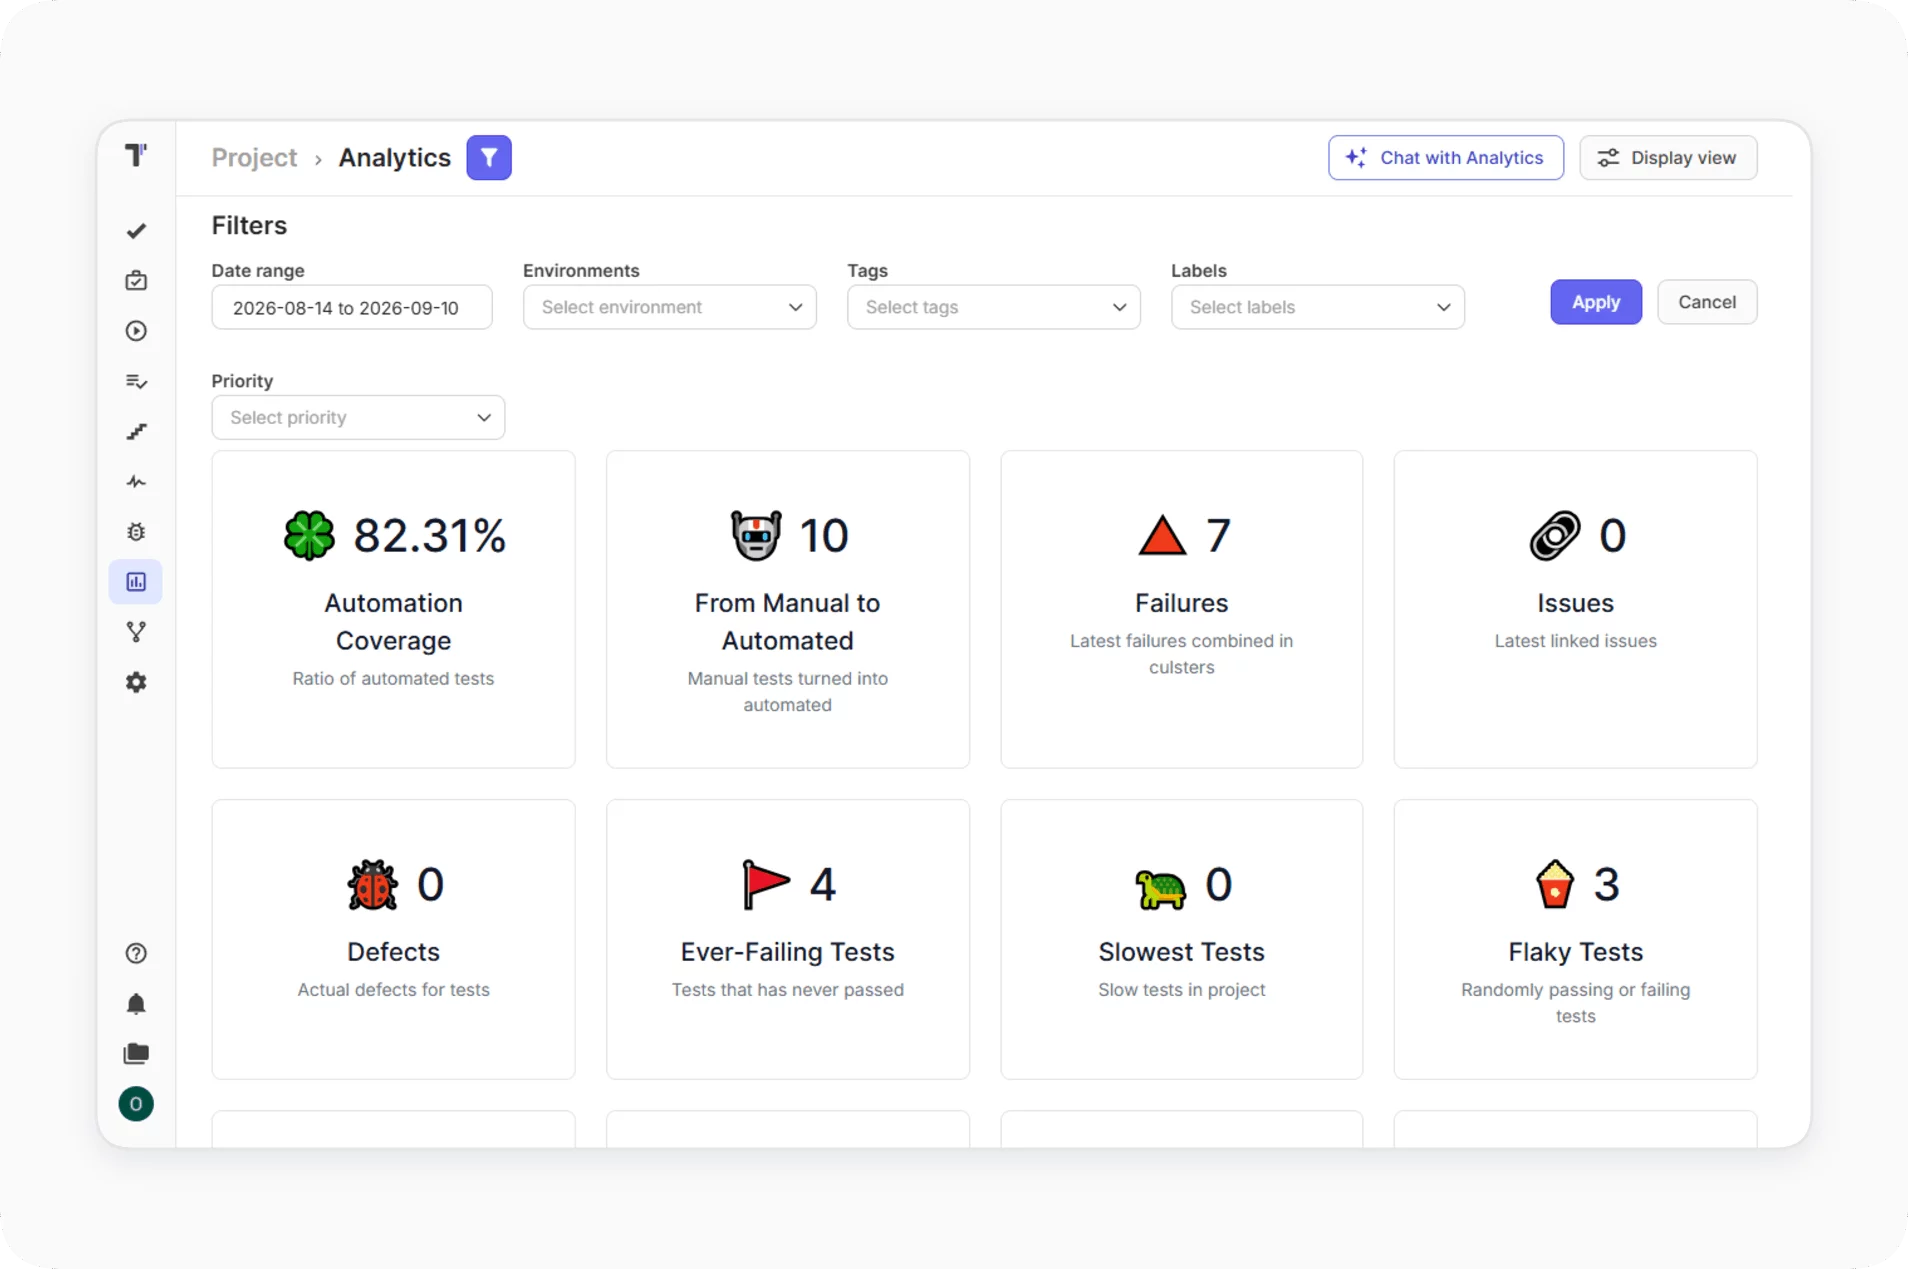Open the checklist Plans sidebar icon
Image resolution: width=1908 pixels, height=1269 pixels.
(136, 381)
